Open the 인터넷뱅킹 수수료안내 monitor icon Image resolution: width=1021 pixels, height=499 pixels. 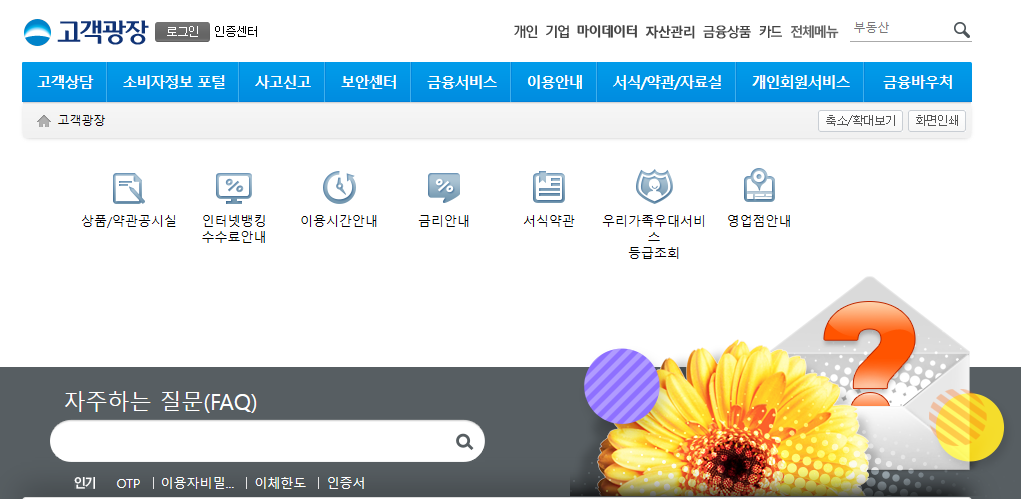point(234,188)
